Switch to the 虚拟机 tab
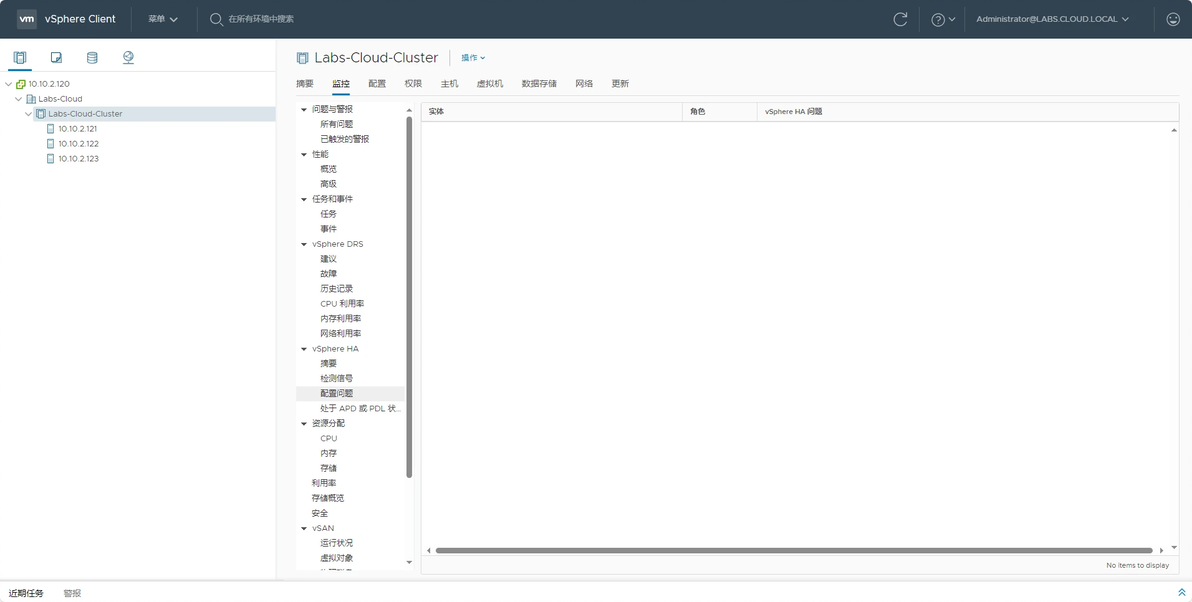 (490, 84)
